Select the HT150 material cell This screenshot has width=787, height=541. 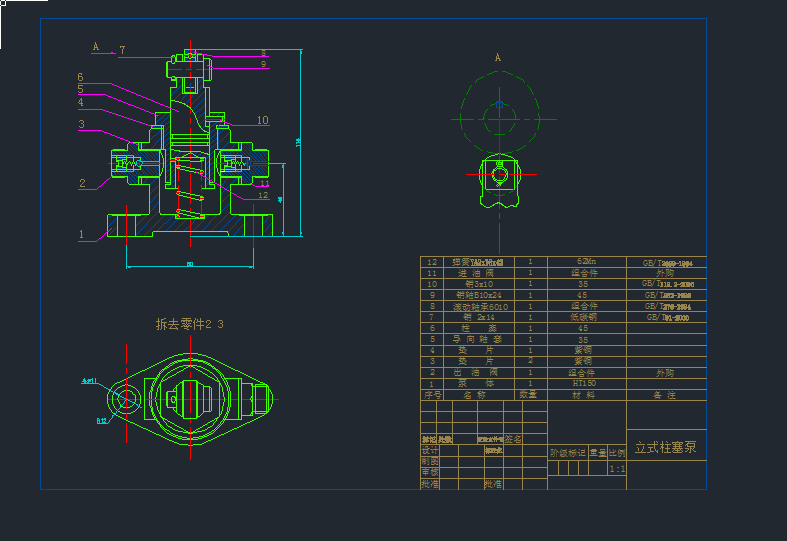point(584,383)
